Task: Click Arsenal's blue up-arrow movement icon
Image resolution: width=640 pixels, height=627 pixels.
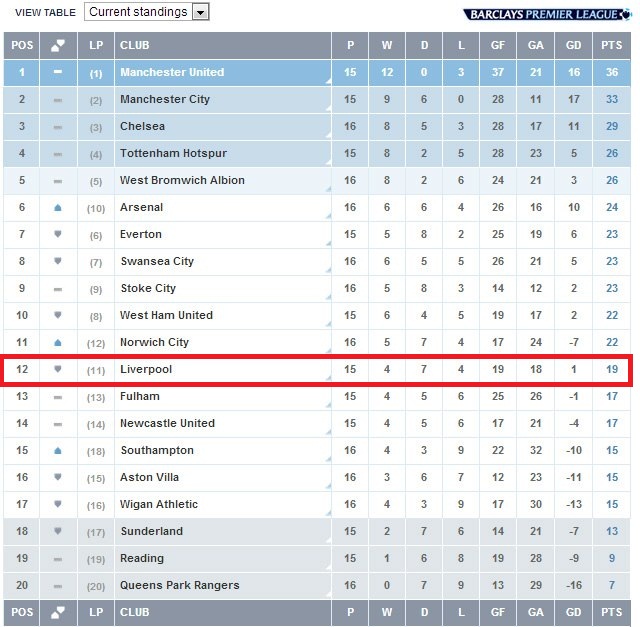Action: (x=58, y=208)
